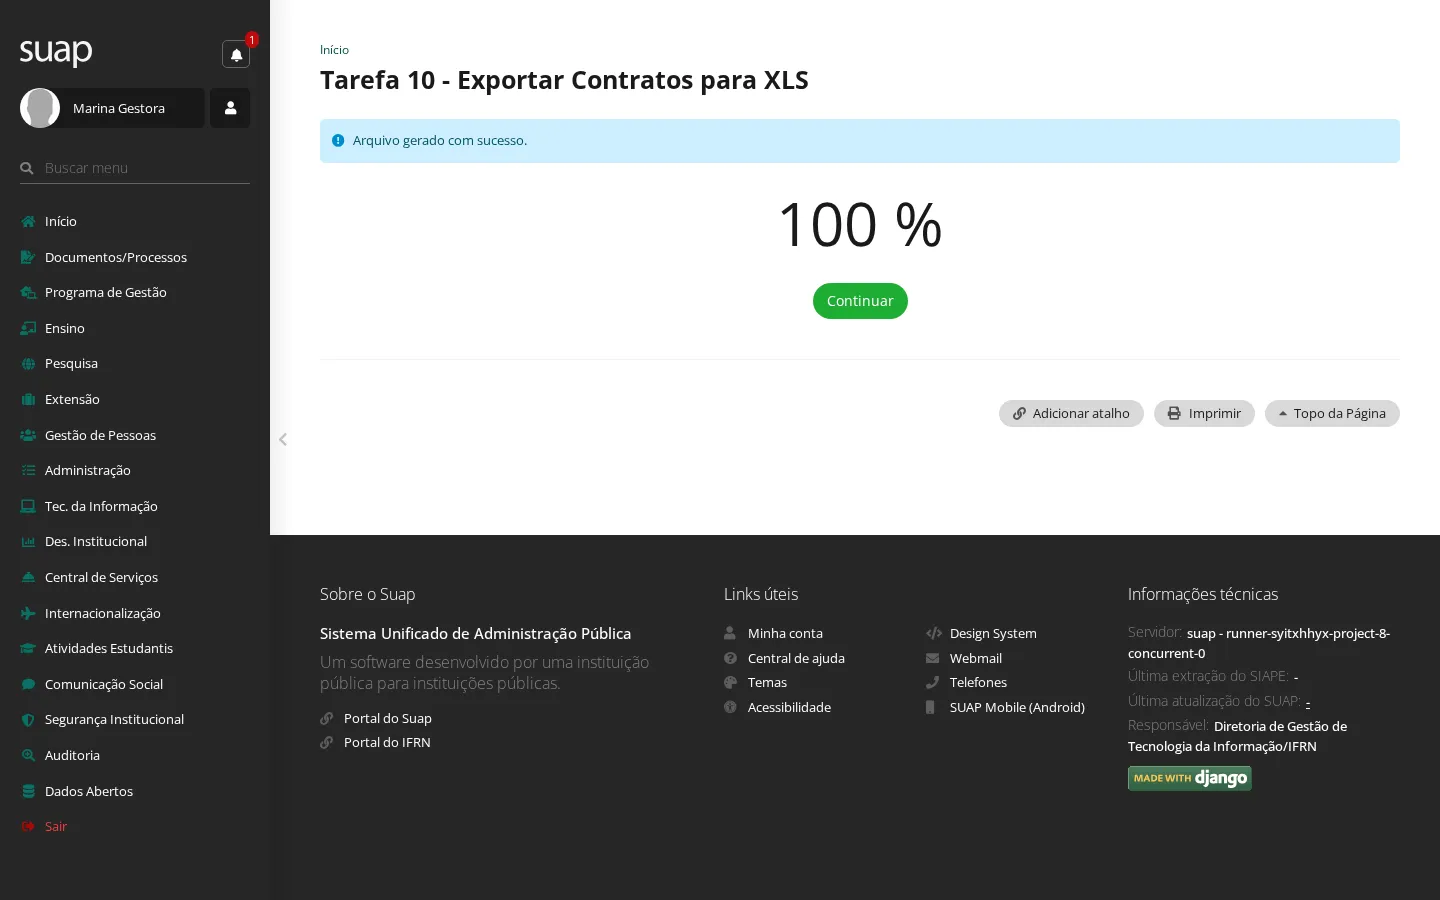Click the Atividades Estudantis graduation icon

28,649
